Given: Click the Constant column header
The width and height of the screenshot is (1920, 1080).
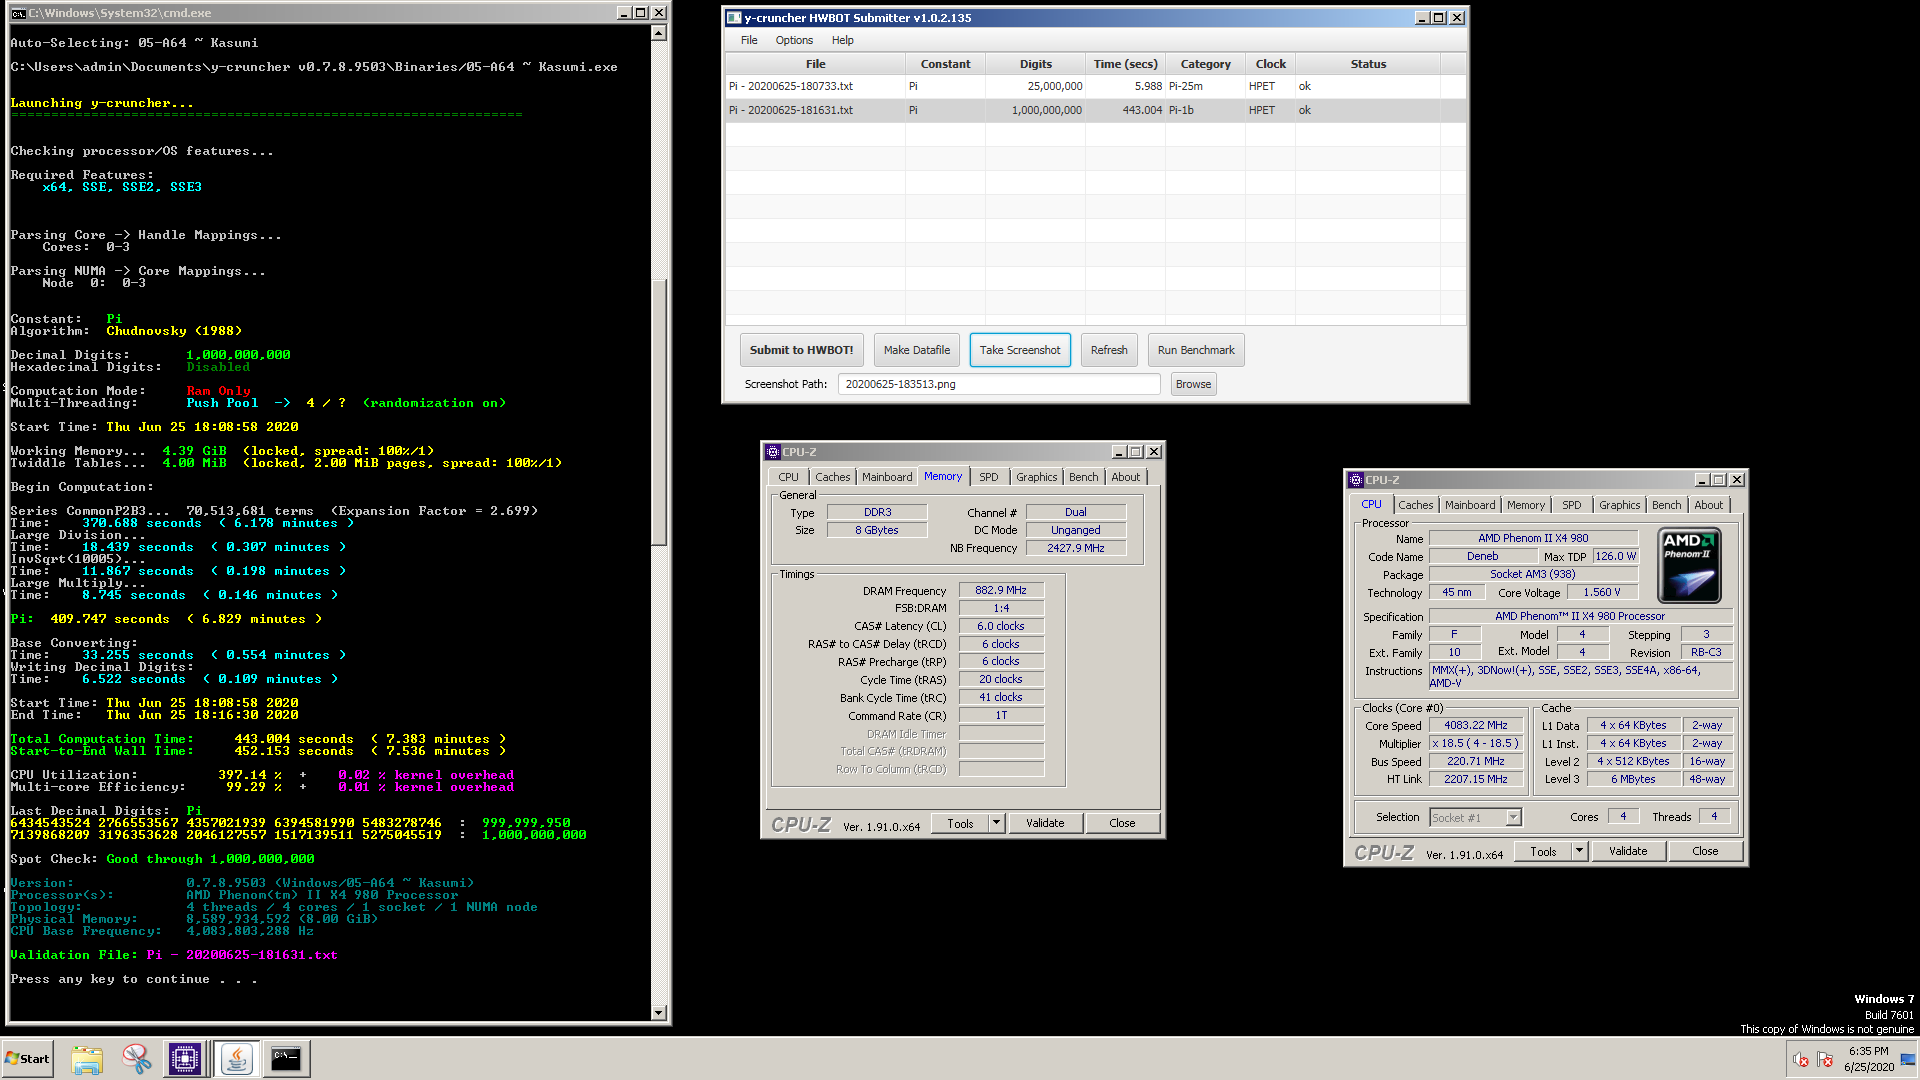Looking at the screenshot, I should point(945,64).
